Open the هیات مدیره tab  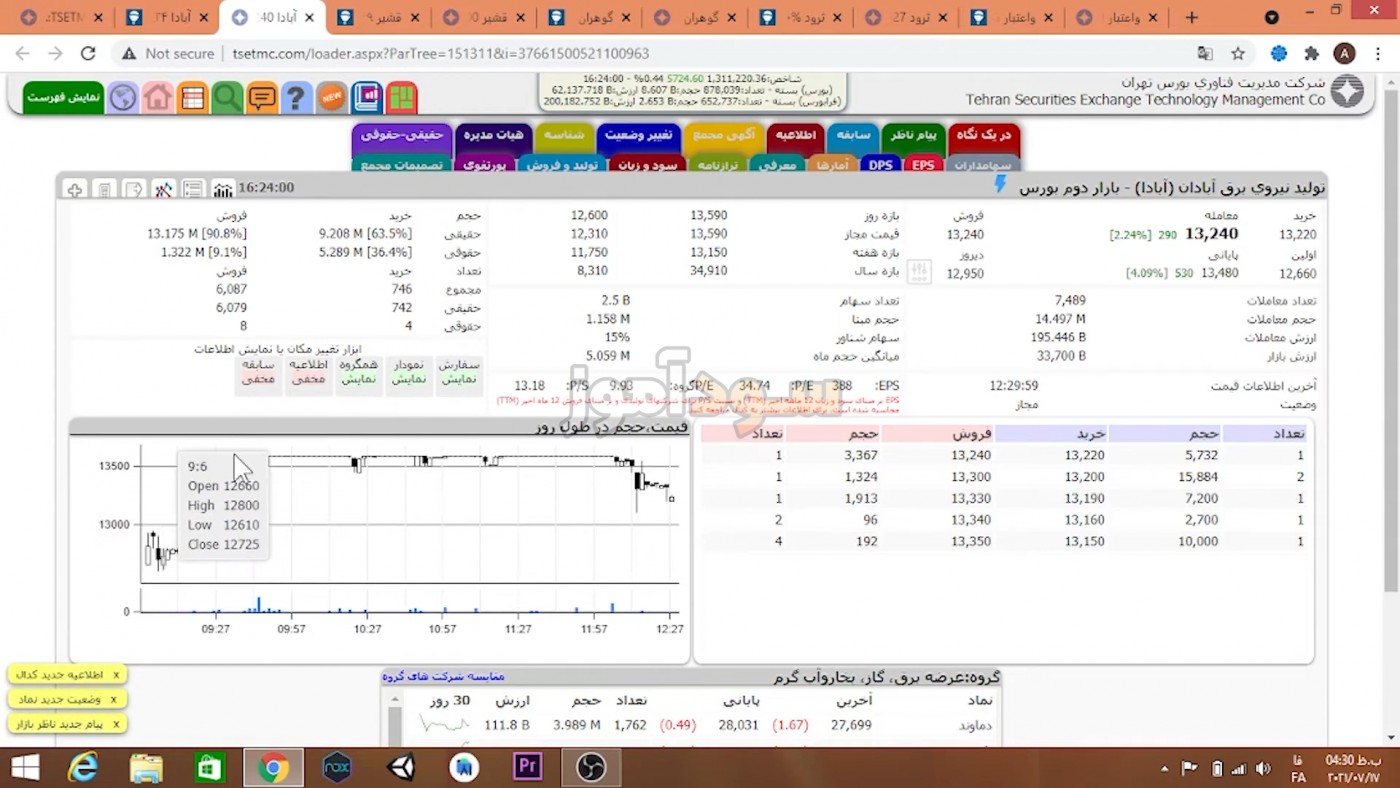click(493, 135)
